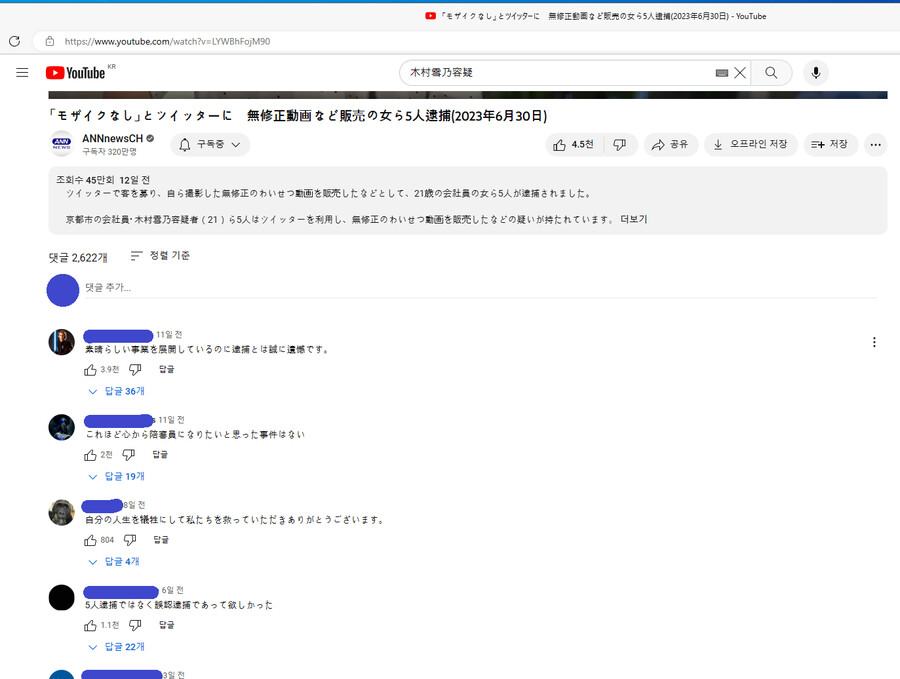This screenshot has width=900, height=679.
Task: Share the video with 공유 button
Action: point(670,145)
